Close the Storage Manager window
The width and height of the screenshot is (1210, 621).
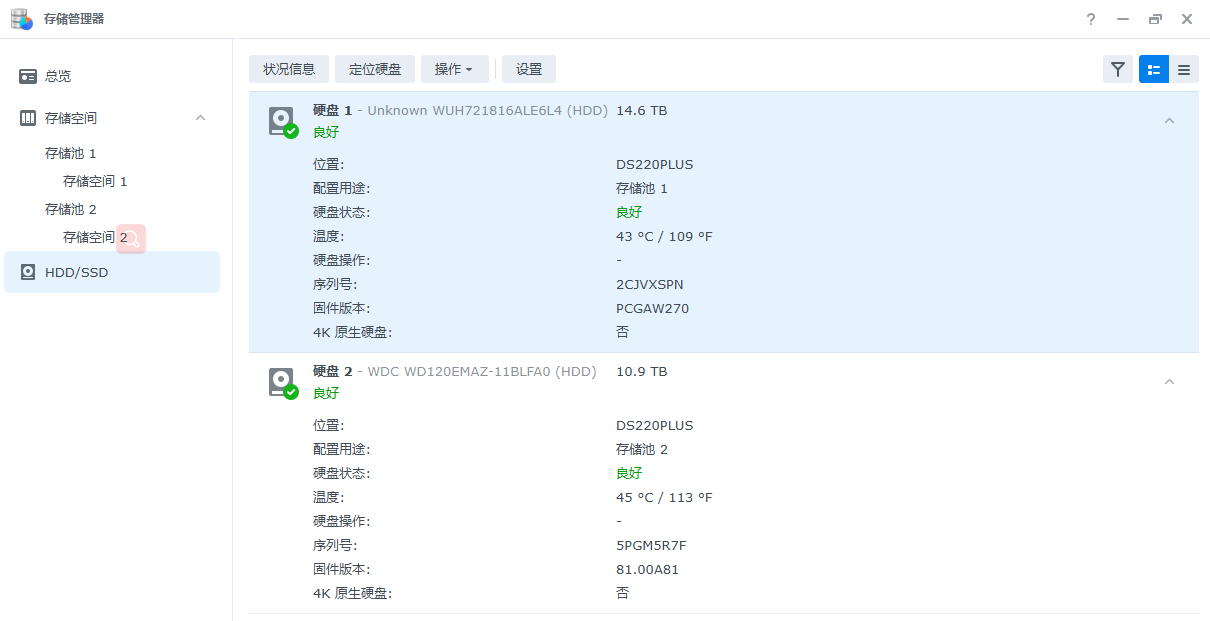[1187, 19]
